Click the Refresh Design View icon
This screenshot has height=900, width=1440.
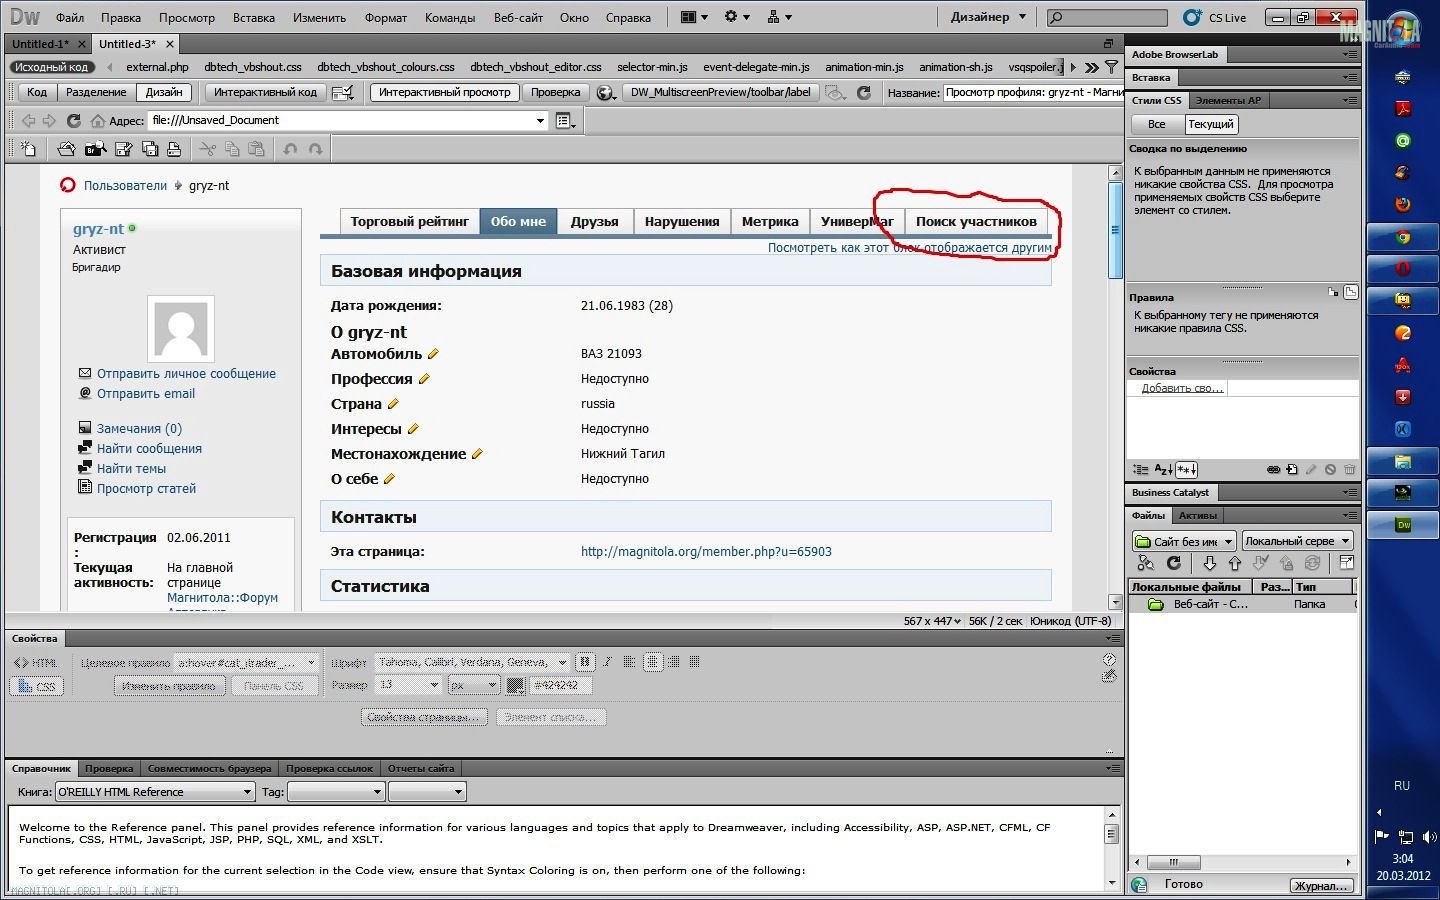(864, 93)
